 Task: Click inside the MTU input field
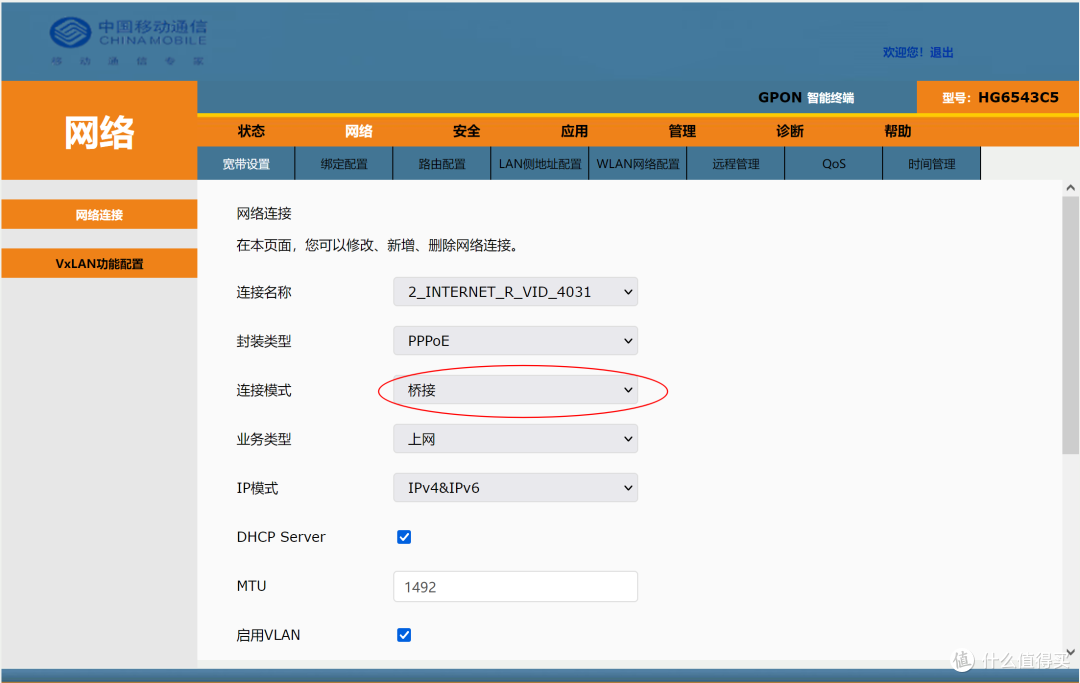(x=515, y=586)
